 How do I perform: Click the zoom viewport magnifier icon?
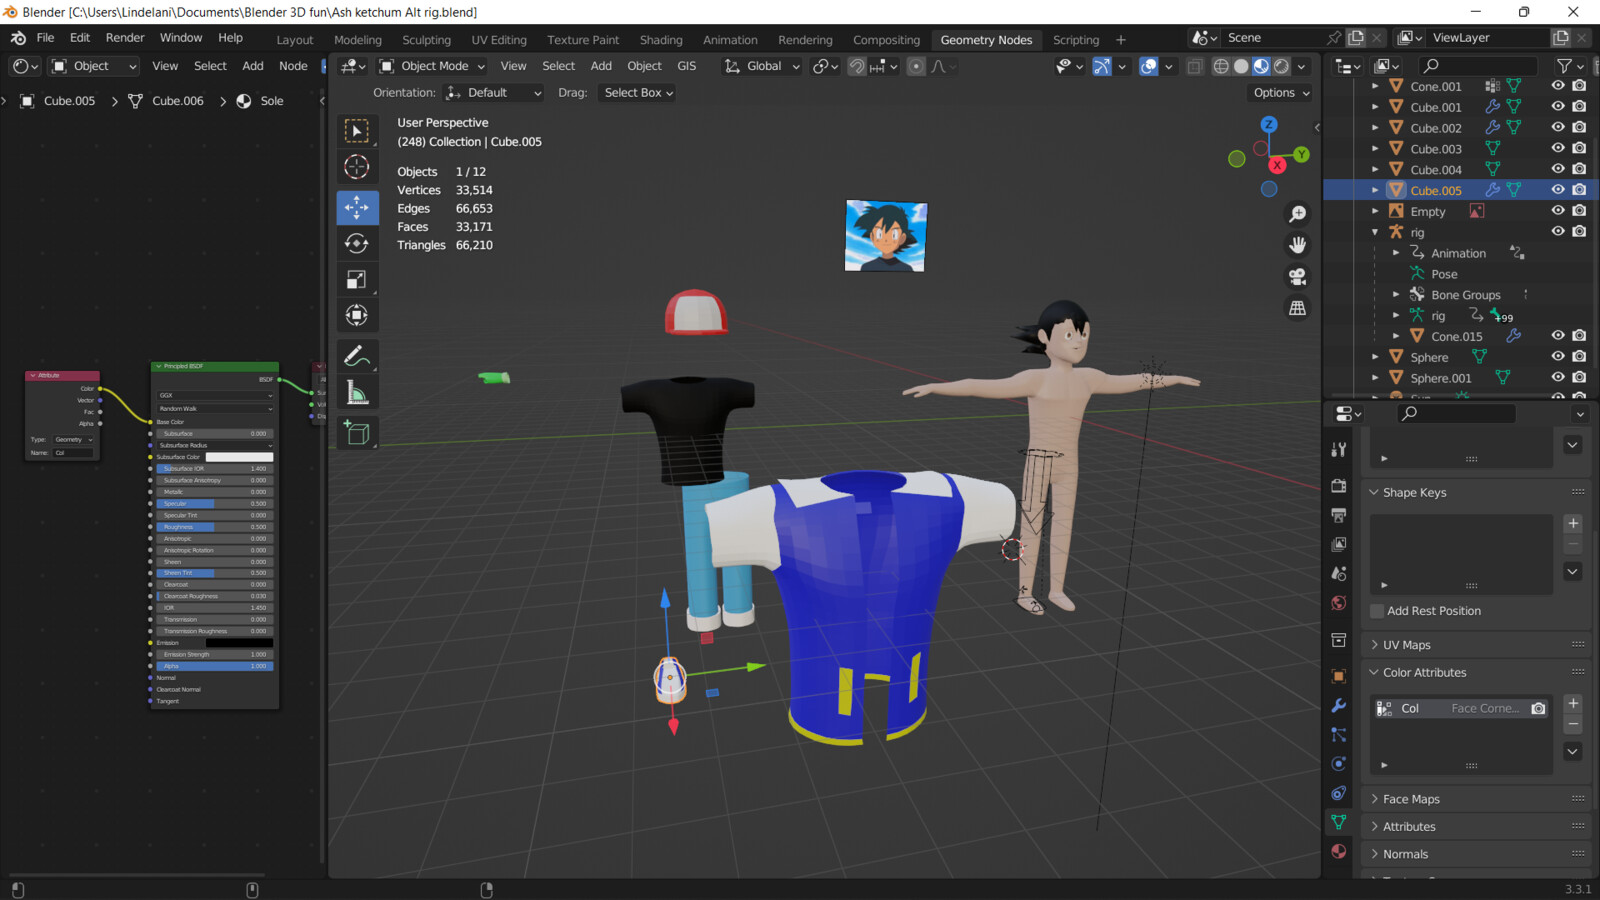tap(1298, 214)
